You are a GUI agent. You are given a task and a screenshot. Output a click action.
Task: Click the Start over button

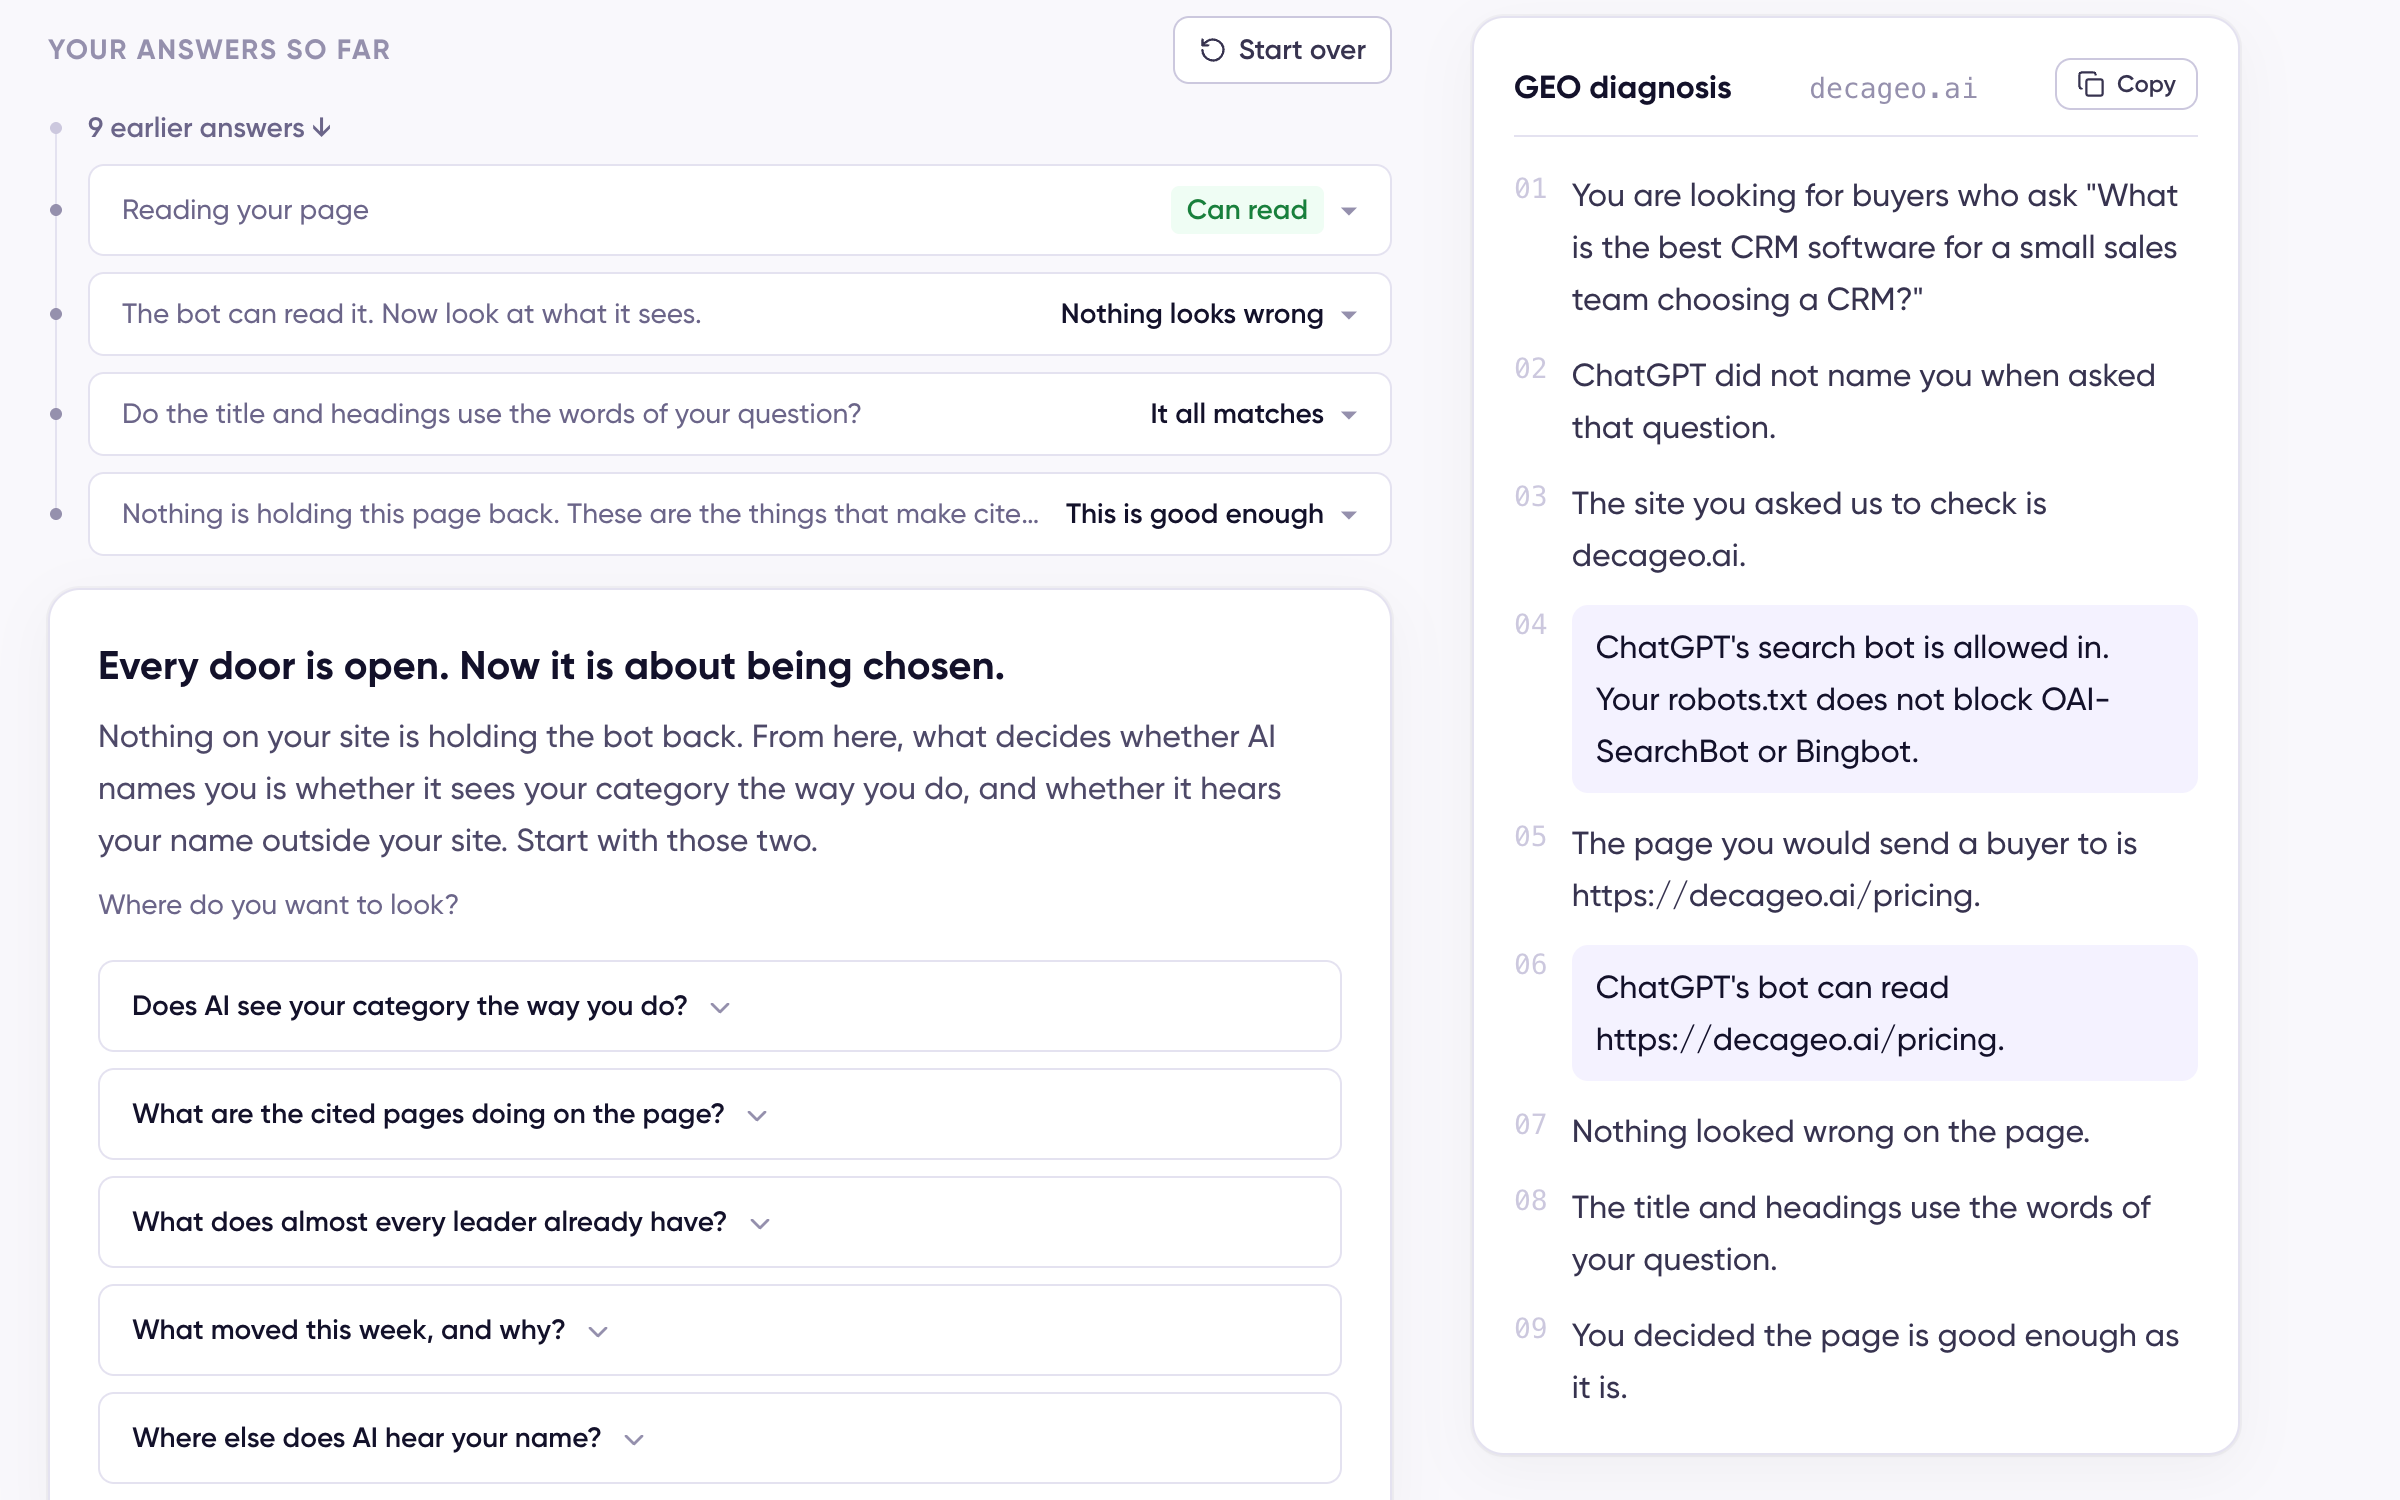1281,50
